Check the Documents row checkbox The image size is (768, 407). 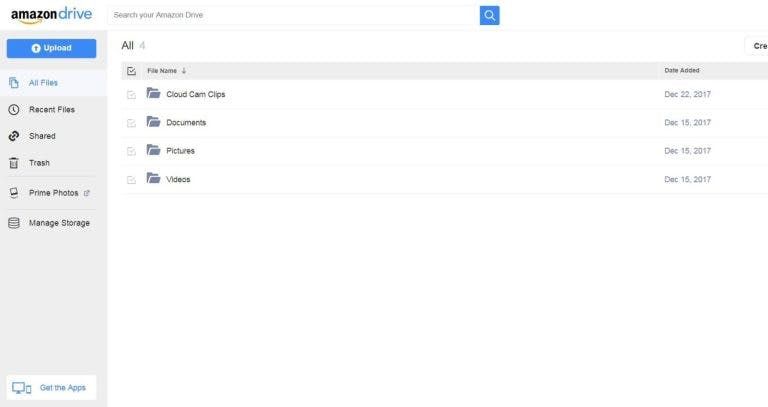coord(131,123)
